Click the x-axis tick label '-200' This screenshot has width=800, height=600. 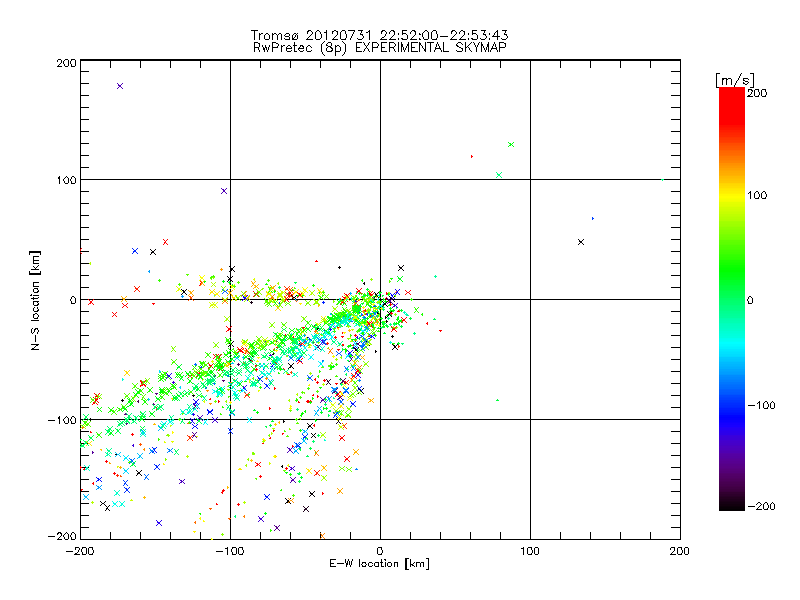(x=80, y=551)
